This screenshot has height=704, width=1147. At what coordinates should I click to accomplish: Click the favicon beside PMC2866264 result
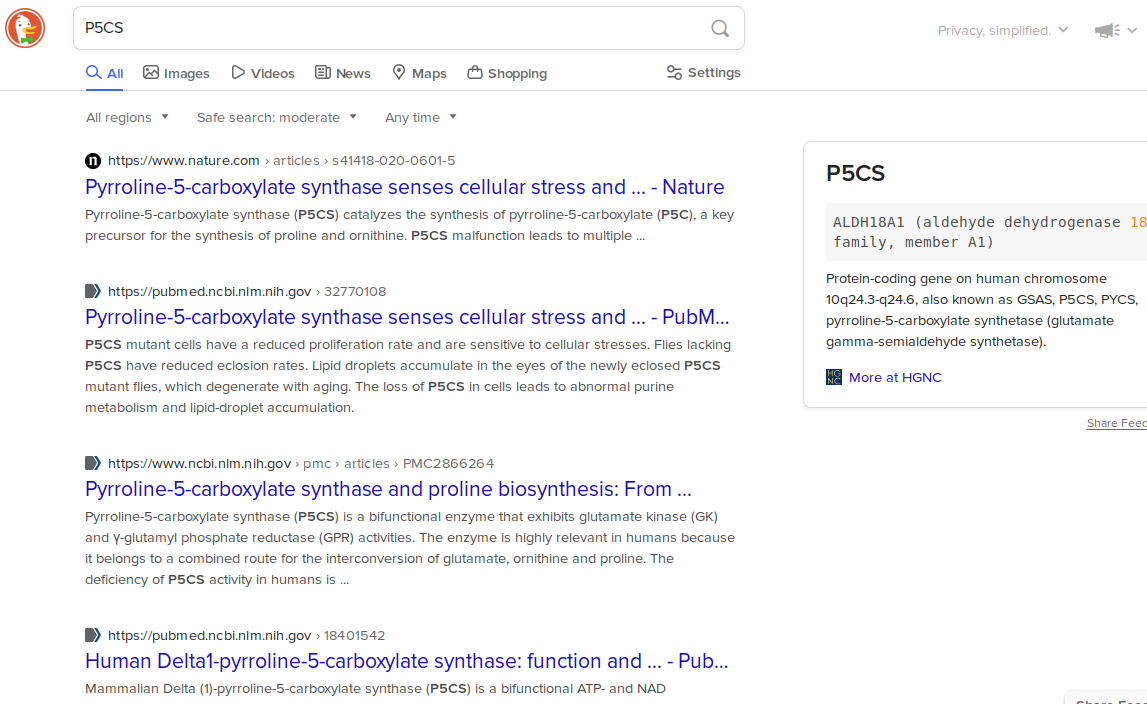pos(93,463)
